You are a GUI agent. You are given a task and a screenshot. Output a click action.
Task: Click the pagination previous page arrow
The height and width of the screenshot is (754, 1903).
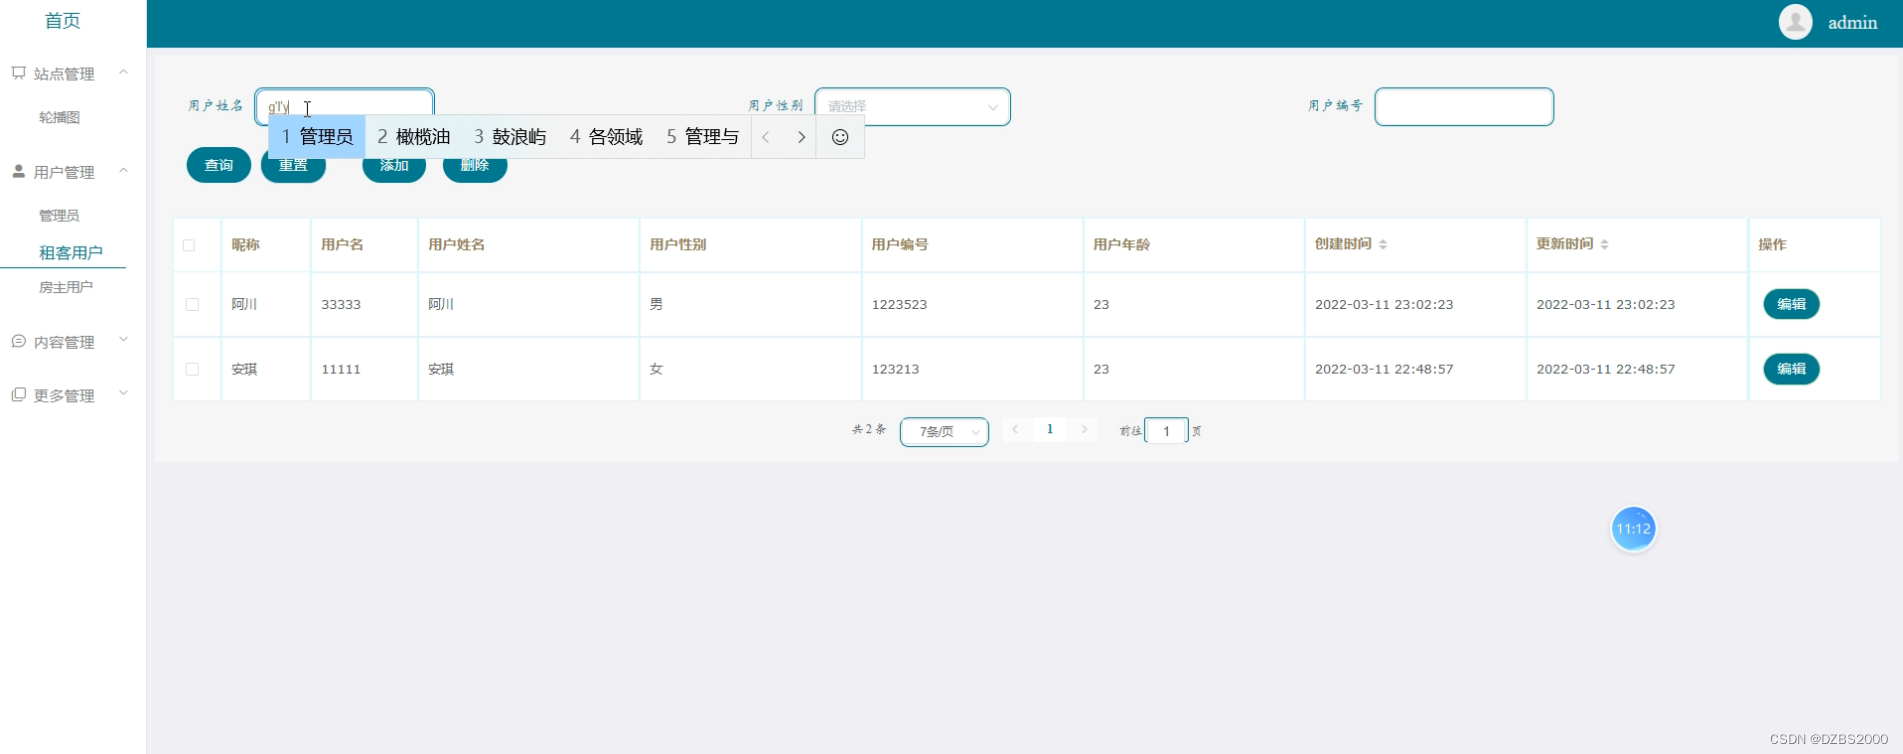1015,429
